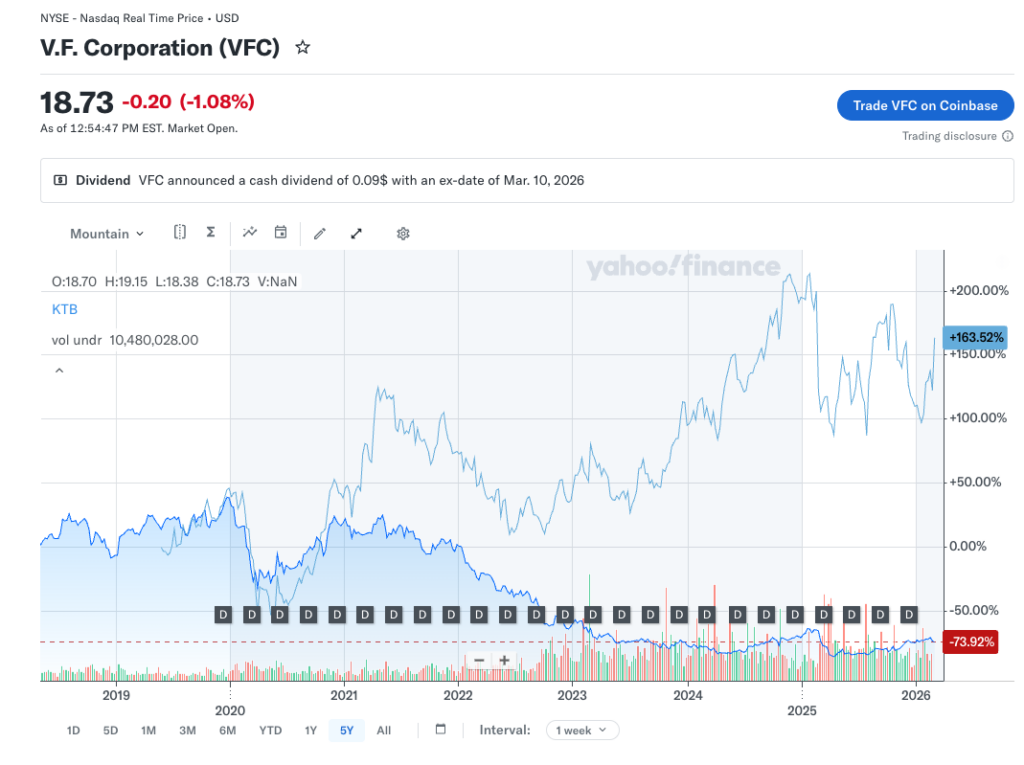Screen dimensions: 1024x765
Task: Open the indicators sigma icon
Action: pos(210,232)
